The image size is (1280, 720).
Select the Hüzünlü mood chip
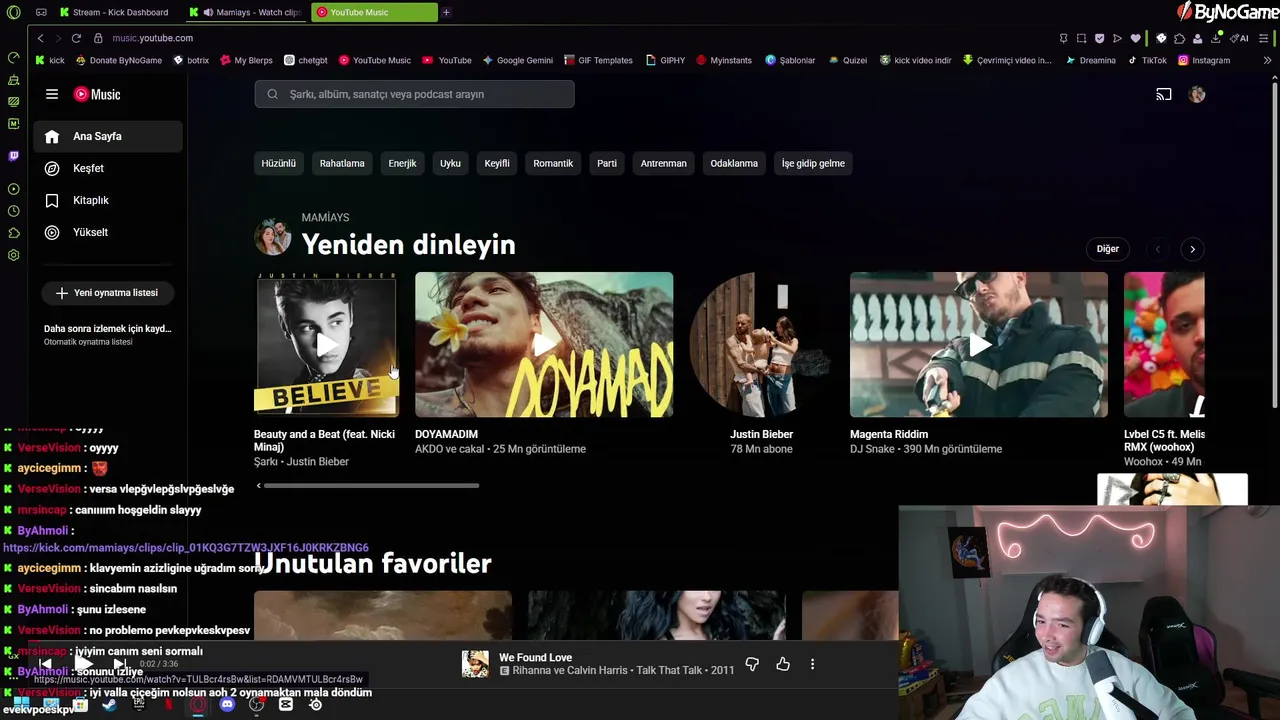click(x=278, y=163)
